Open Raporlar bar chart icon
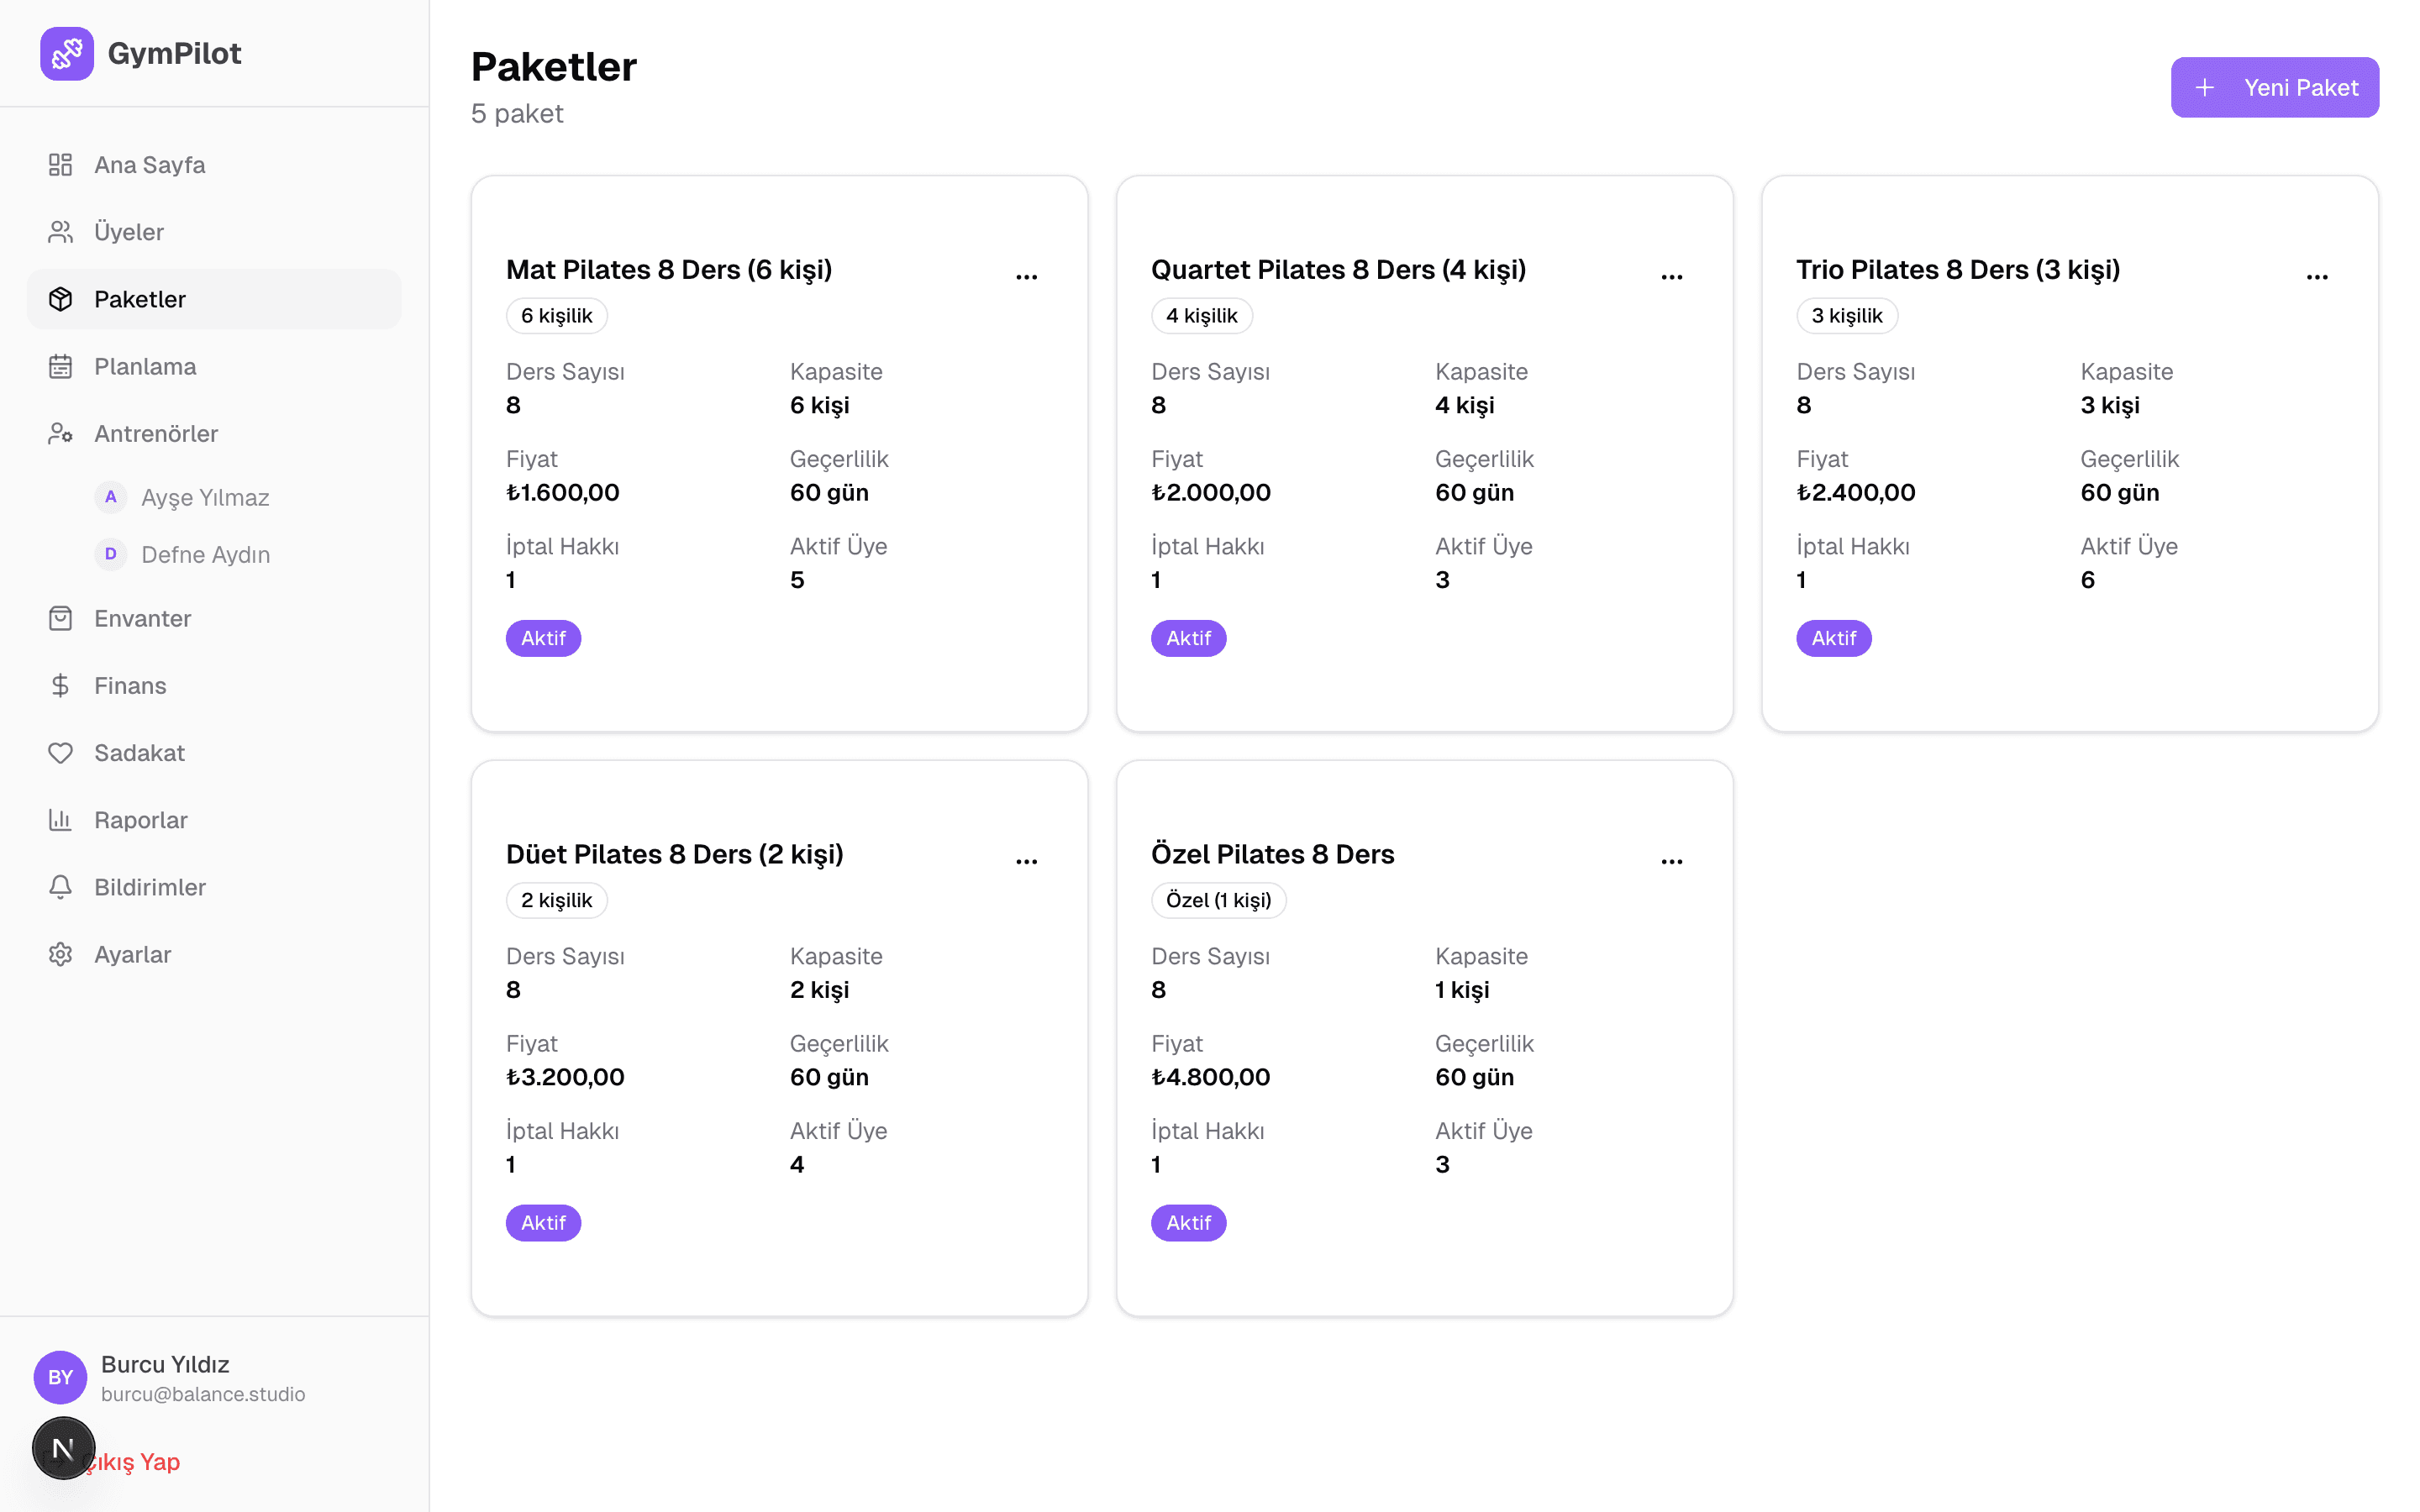The image size is (2420, 1512). coord(60,820)
